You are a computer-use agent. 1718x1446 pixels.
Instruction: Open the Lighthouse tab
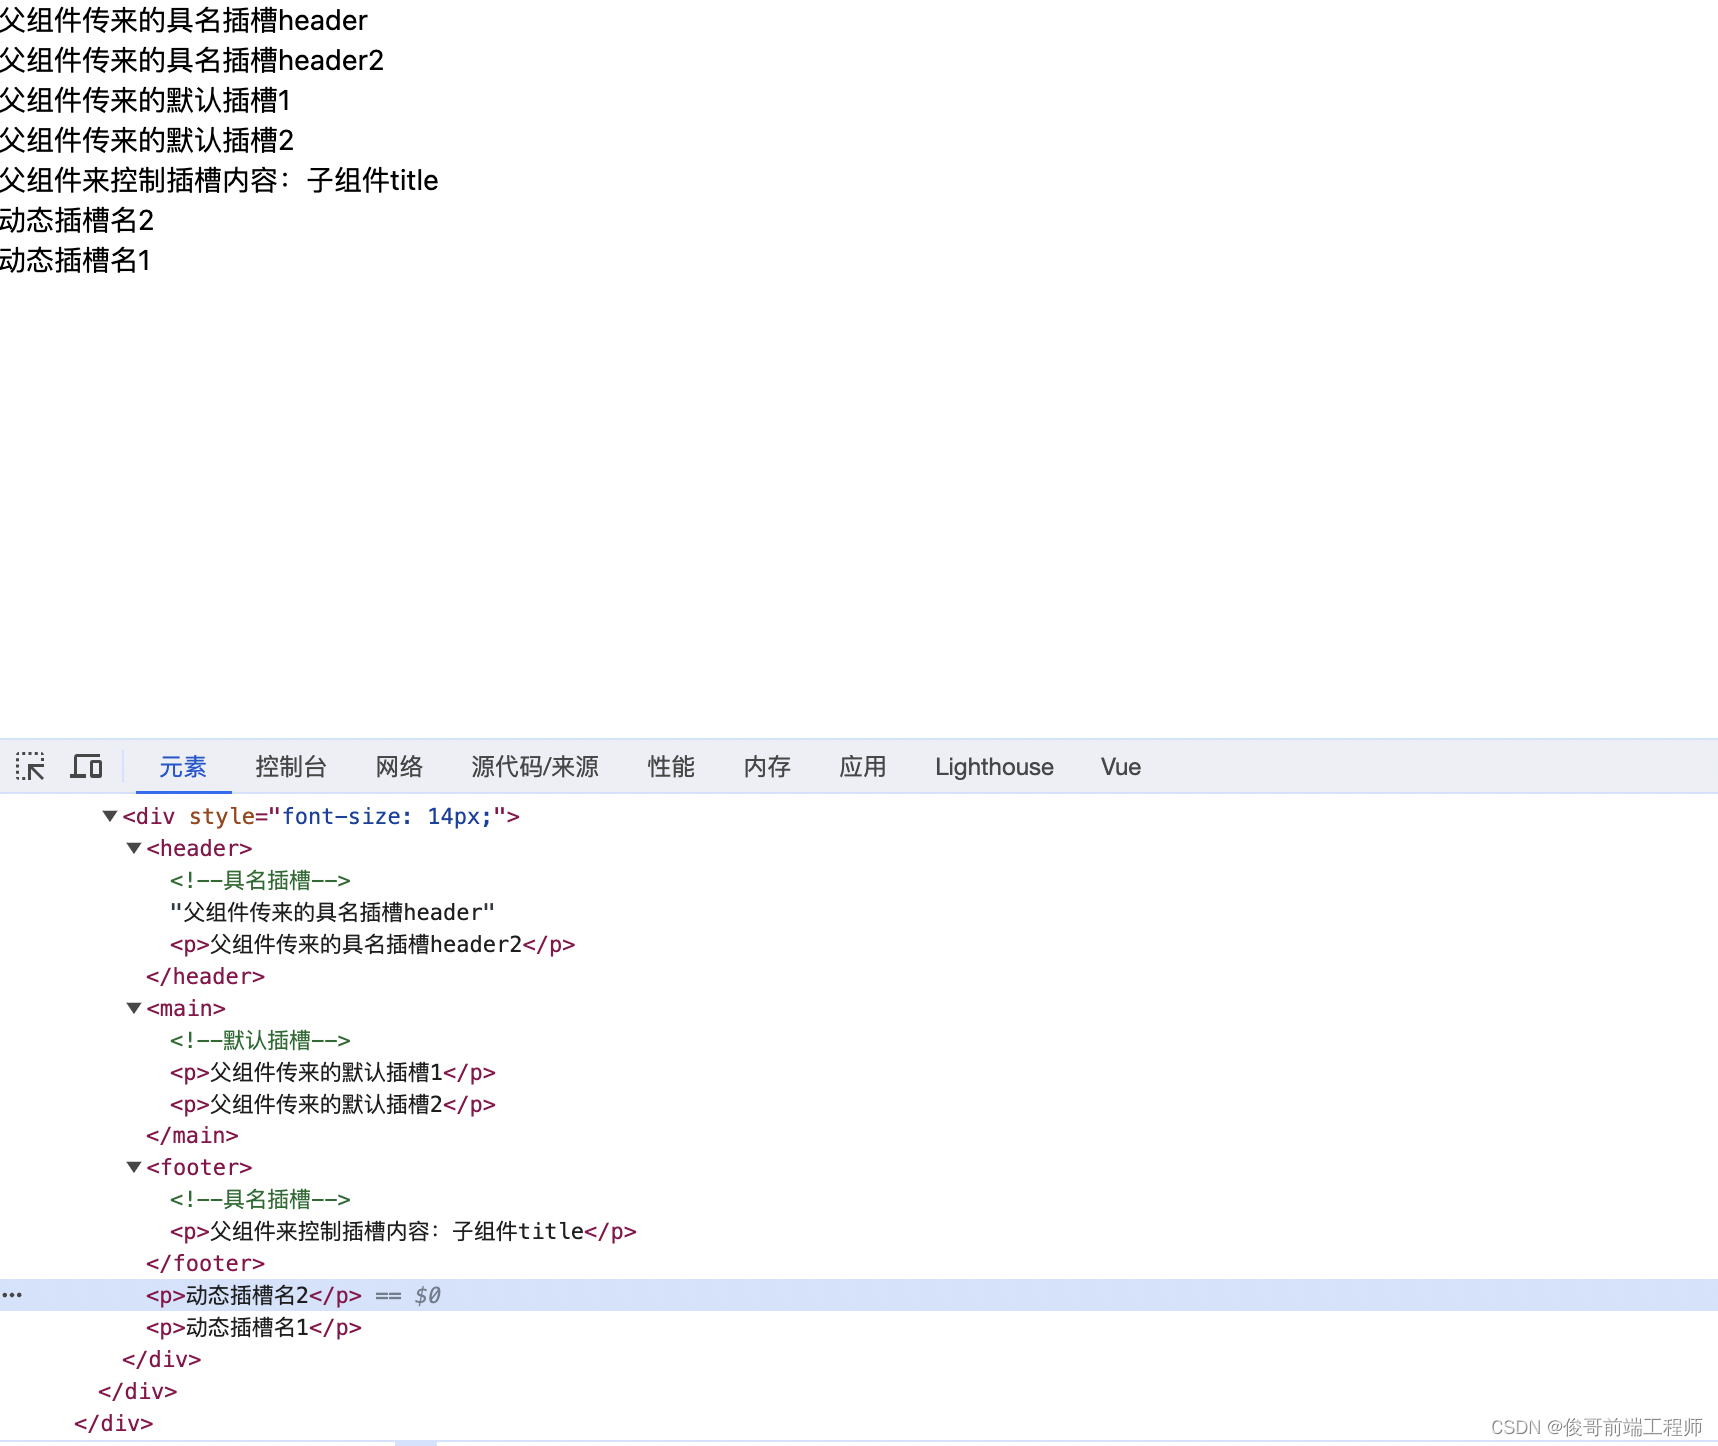click(994, 767)
